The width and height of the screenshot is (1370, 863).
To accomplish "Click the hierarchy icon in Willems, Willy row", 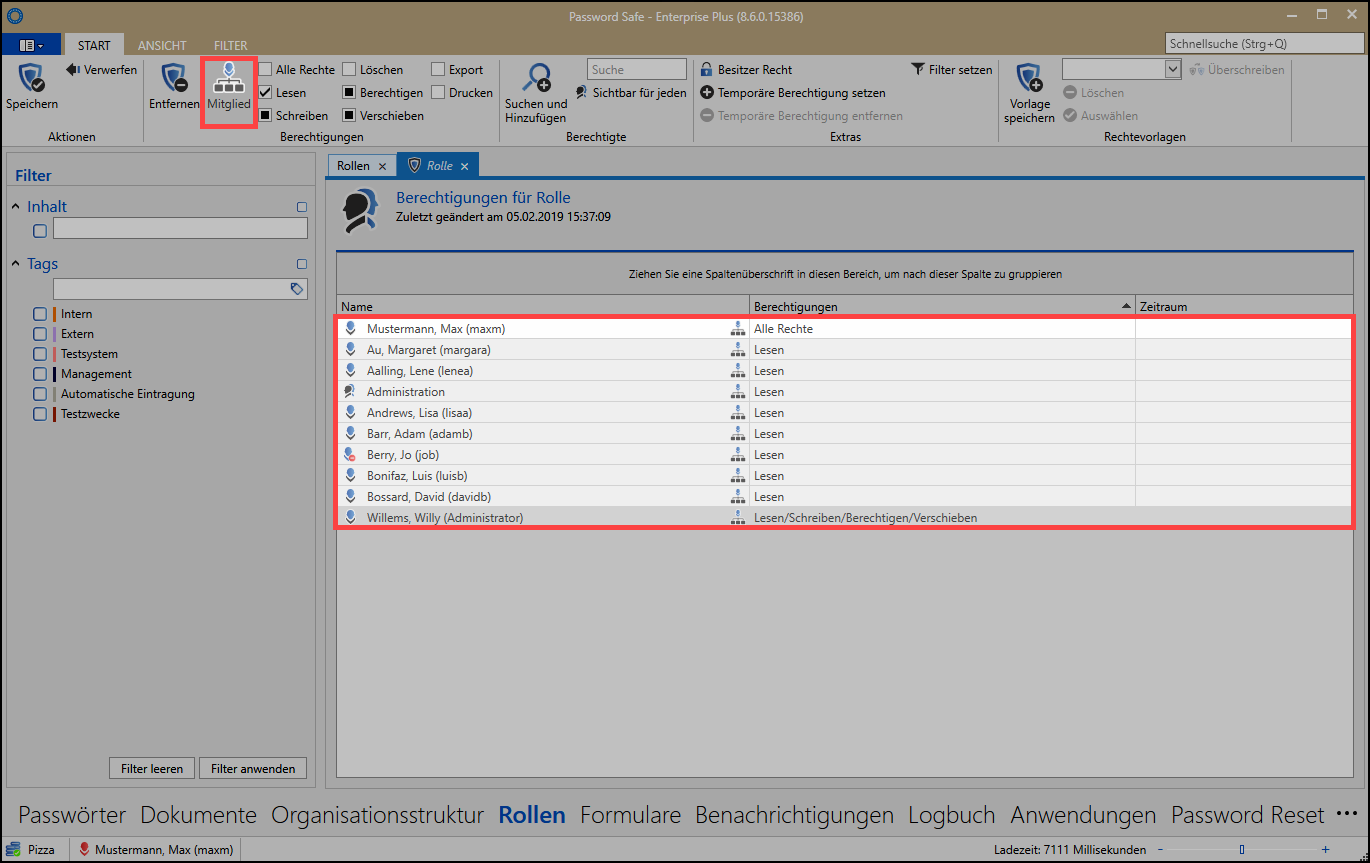I will point(738,518).
